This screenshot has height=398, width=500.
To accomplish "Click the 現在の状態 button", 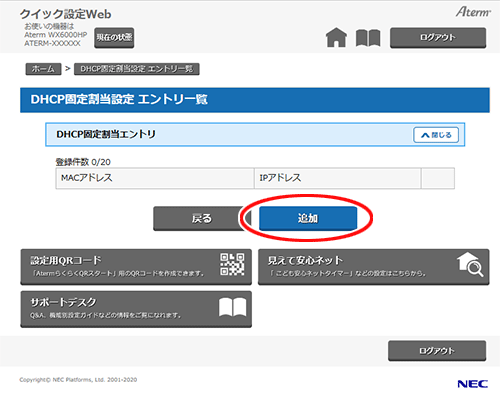I will point(114,37).
